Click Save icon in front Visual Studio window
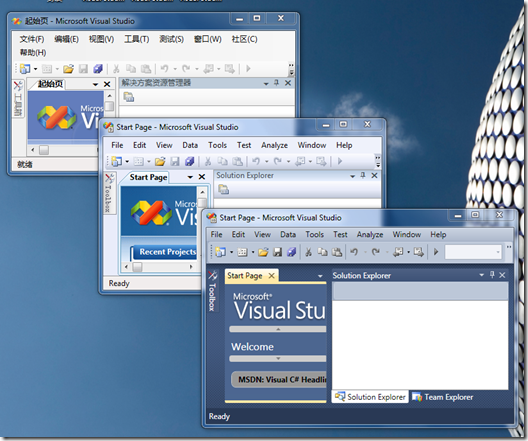 point(277,252)
